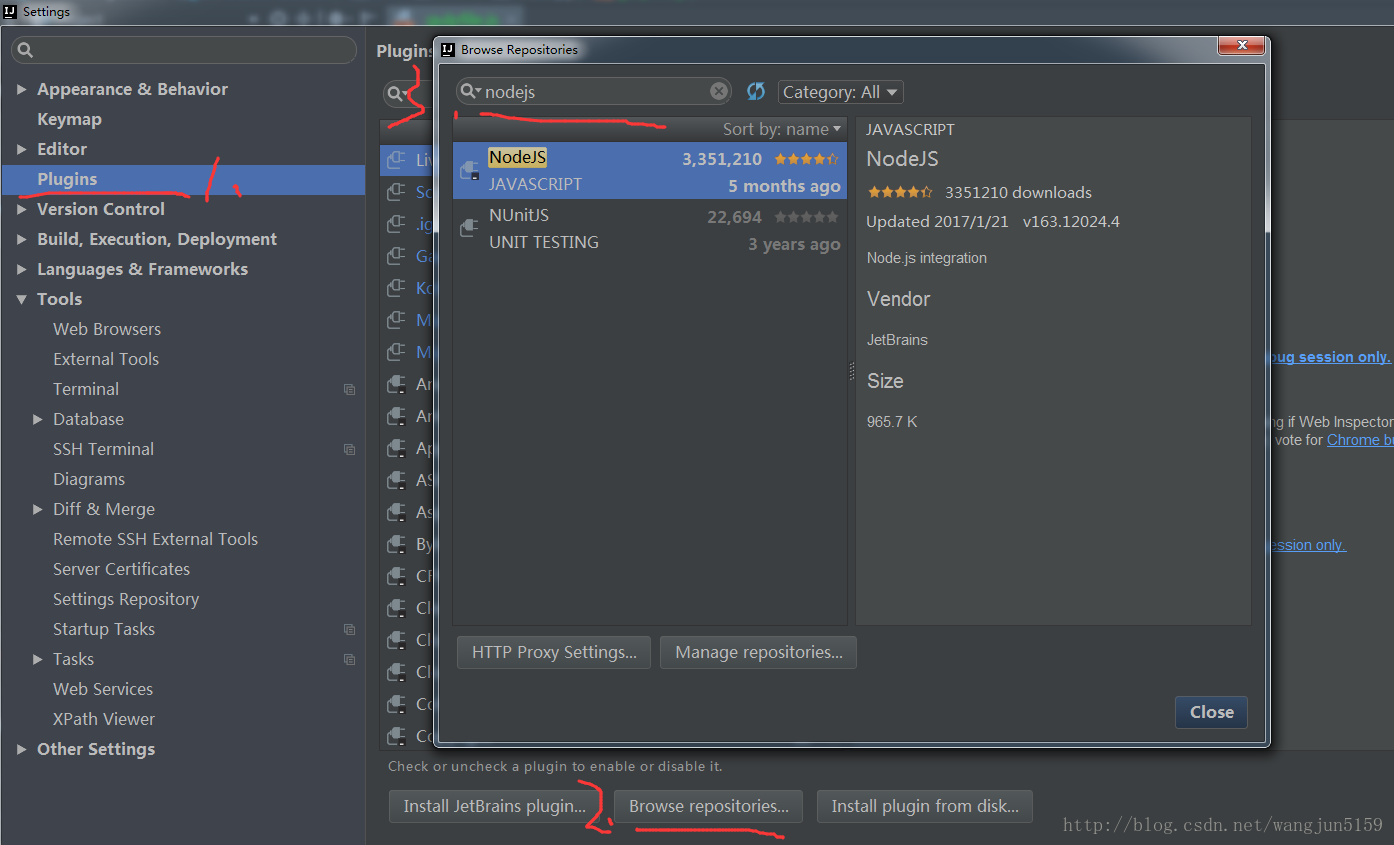The width and height of the screenshot is (1394, 845).
Task: Click the search icon in Settings sidebar
Action: click(26, 50)
